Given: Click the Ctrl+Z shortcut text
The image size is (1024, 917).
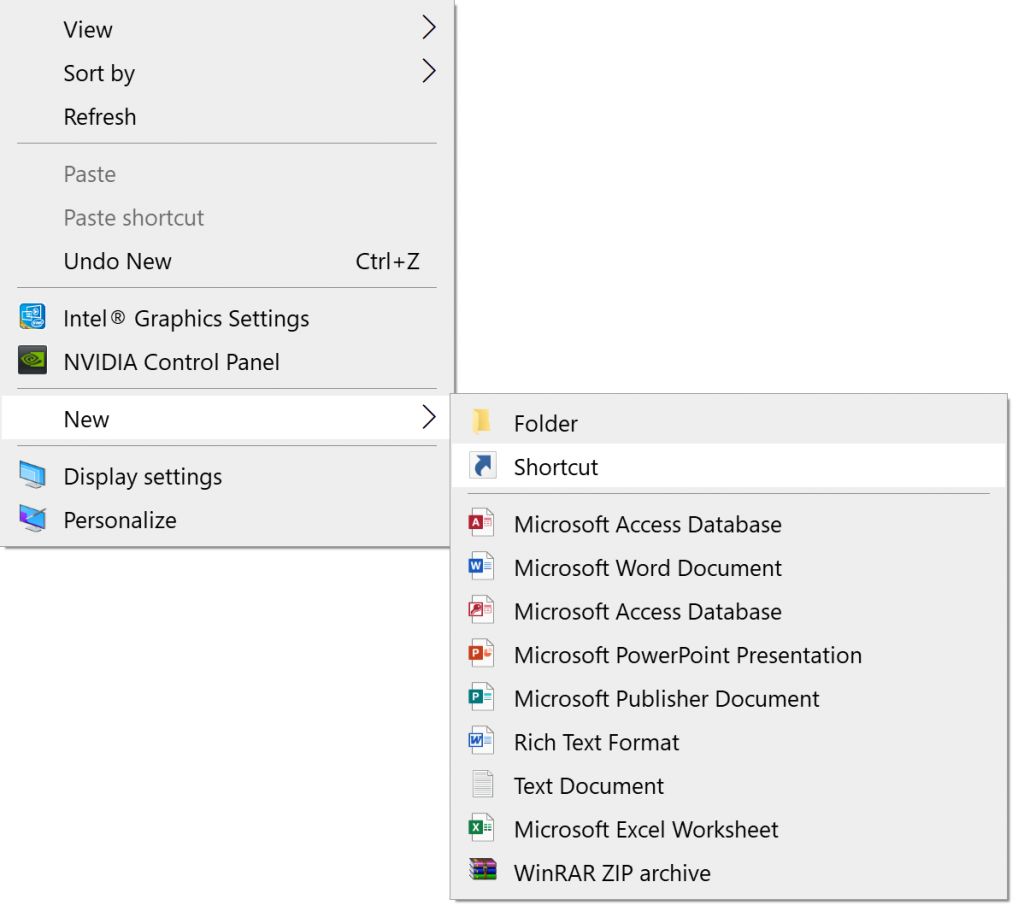Looking at the screenshot, I should 387,261.
